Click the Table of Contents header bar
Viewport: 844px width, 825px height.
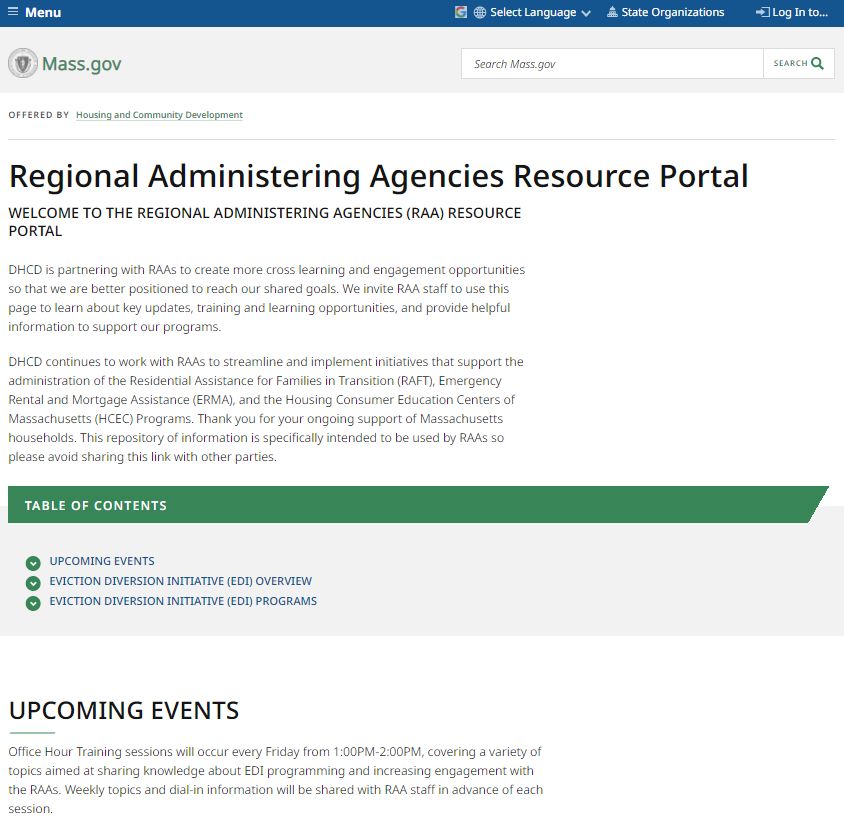(x=418, y=505)
